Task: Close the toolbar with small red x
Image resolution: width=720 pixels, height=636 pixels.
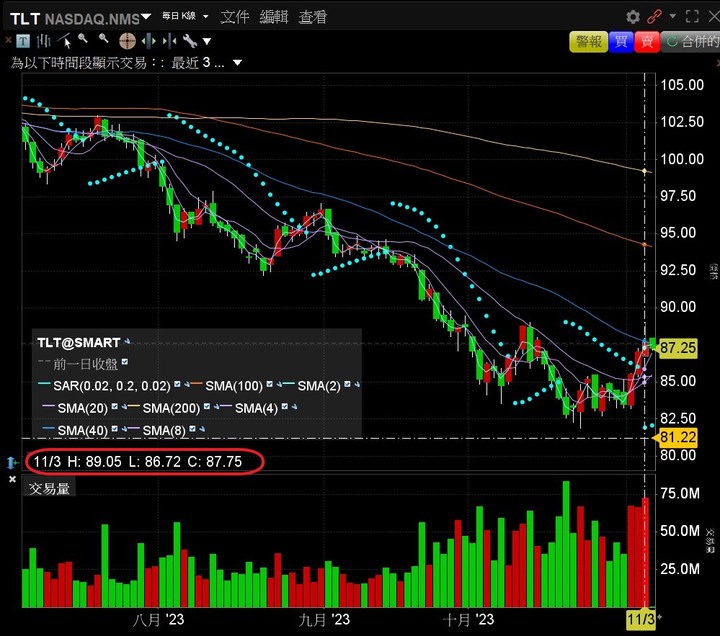Action: pyautogui.click(x=8, y=40)
